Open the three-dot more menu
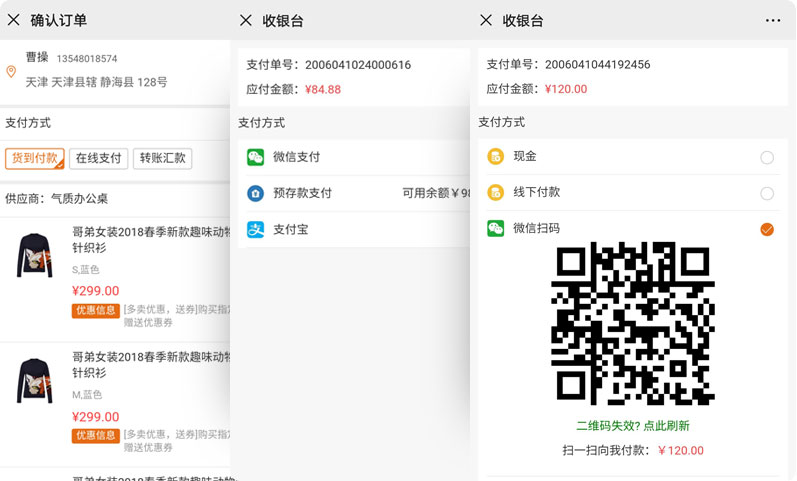 (772, 20)
